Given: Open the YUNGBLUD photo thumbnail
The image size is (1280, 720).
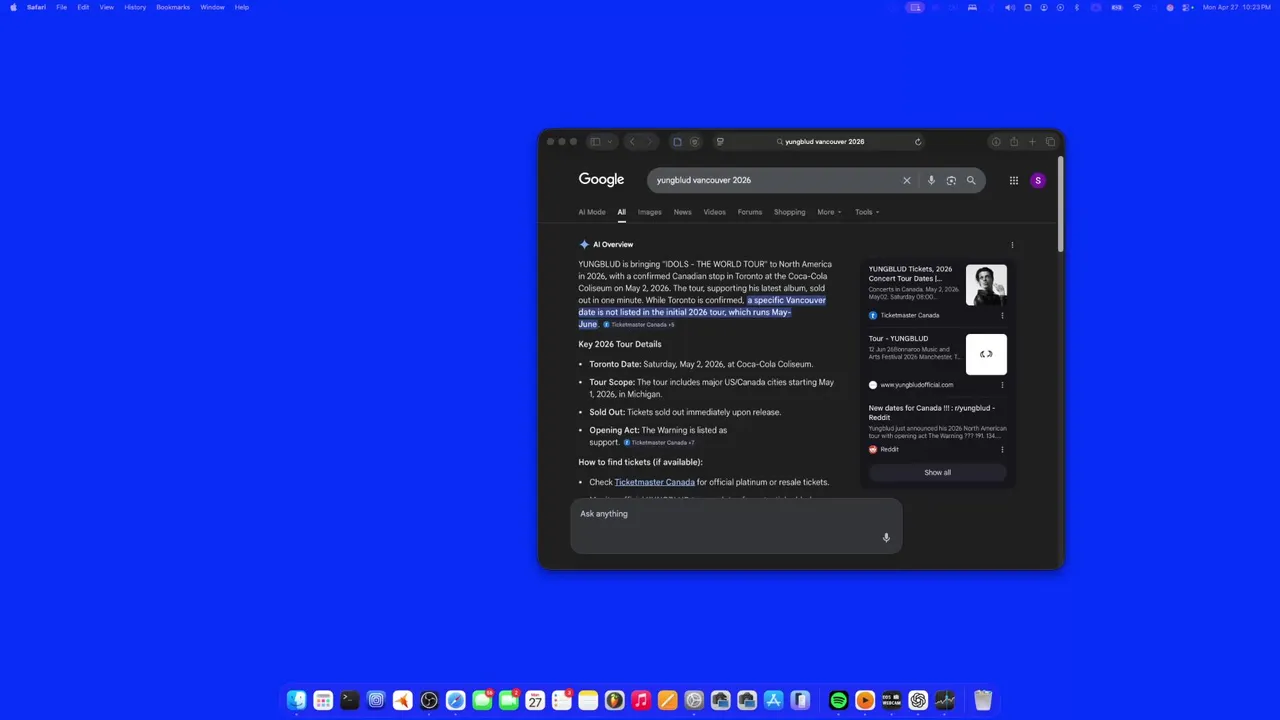Looking at the screenshot, I should coord(986,285).
